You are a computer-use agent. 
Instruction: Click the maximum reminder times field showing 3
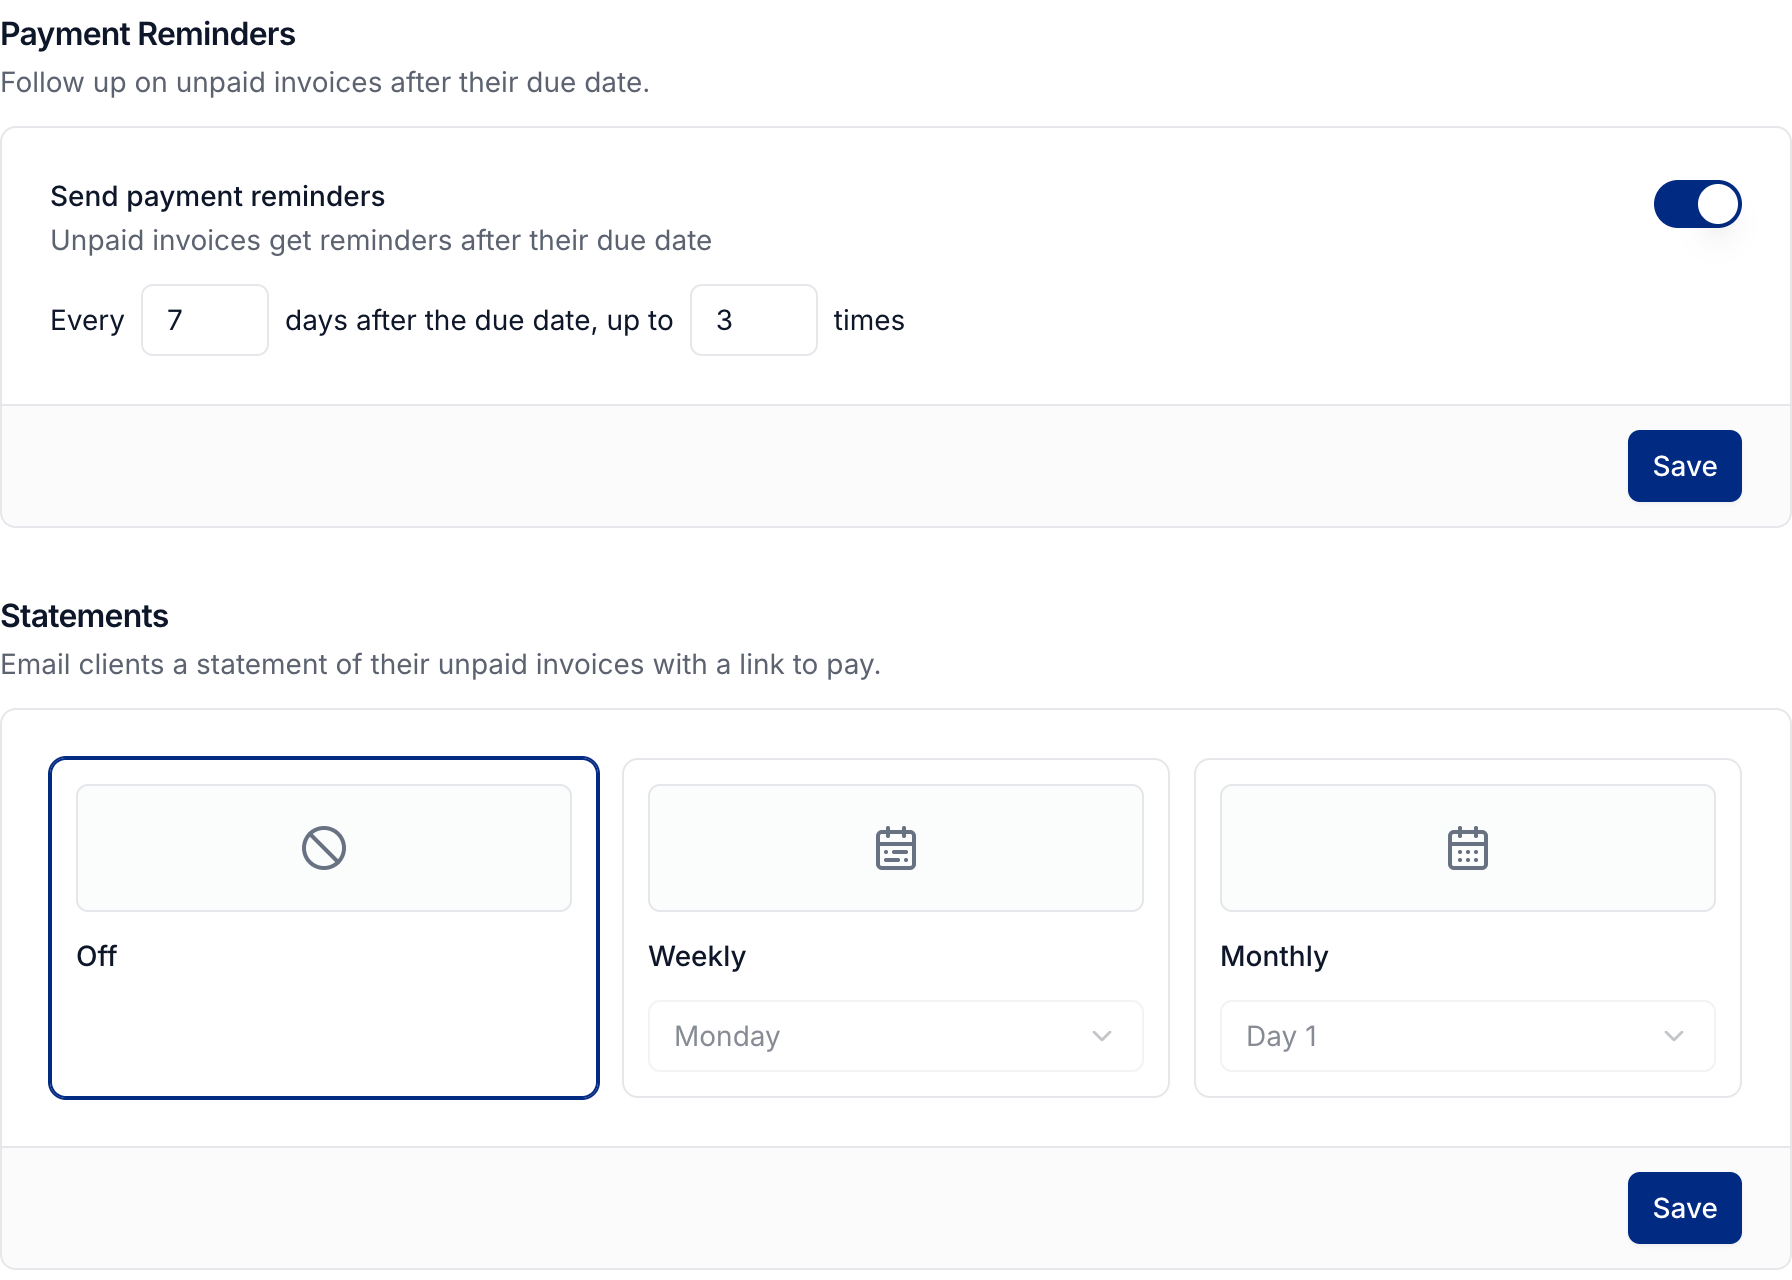[x=754, y=320]
